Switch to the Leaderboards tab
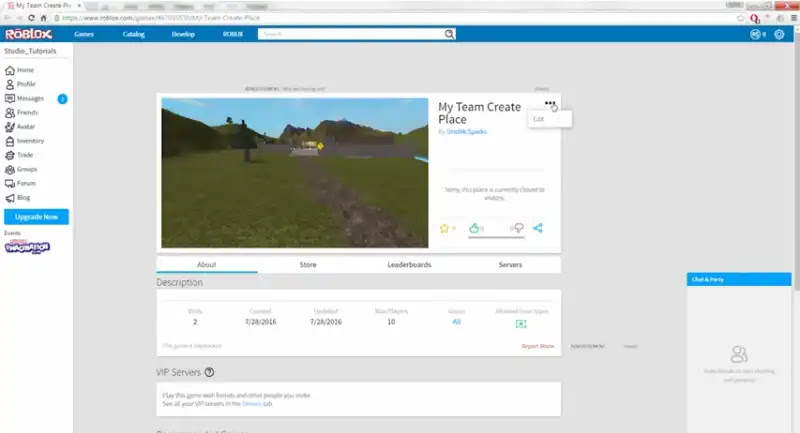800x433 pixels. (409, 265)
